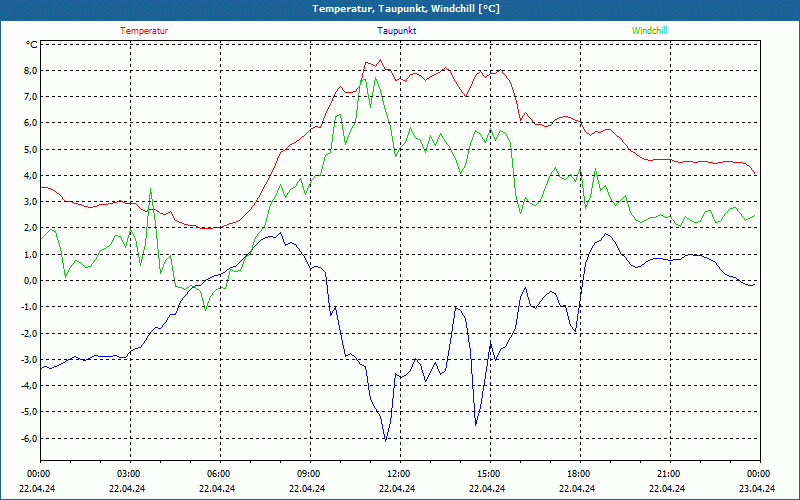Click the Taupunkt minimum near -6,0 before 12:00
This screenshot has height=500, width=800.
pyautogui.click(x=385, y=441)
